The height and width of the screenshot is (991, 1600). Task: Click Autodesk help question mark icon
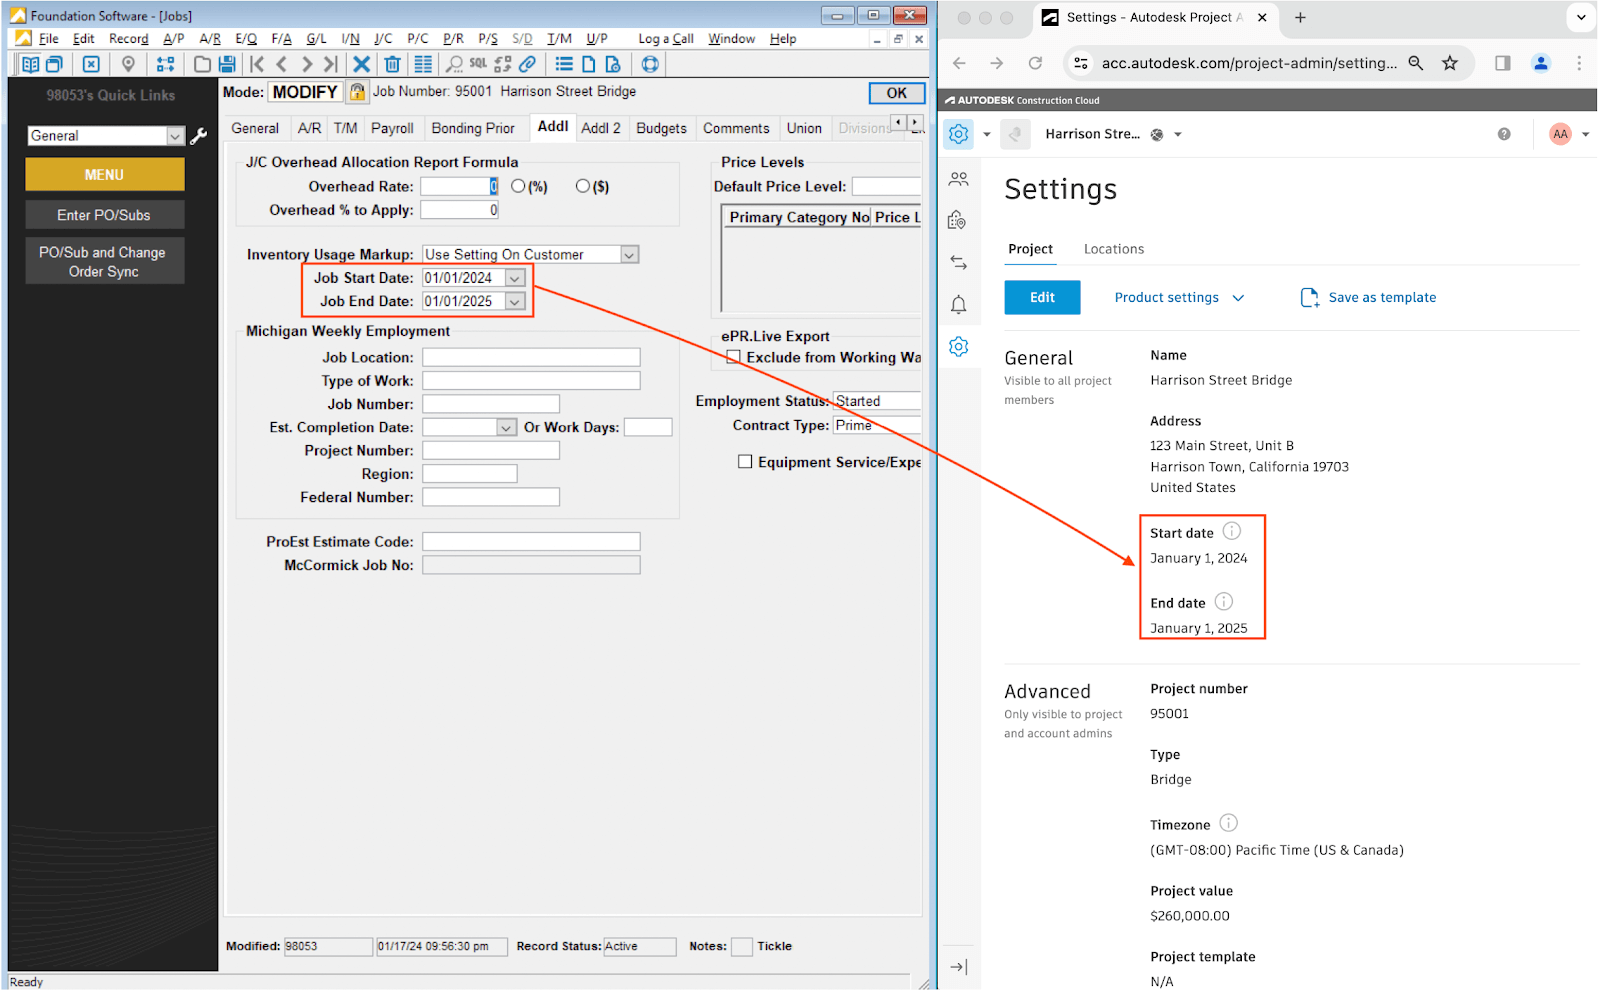click(x=1504, y=134)
